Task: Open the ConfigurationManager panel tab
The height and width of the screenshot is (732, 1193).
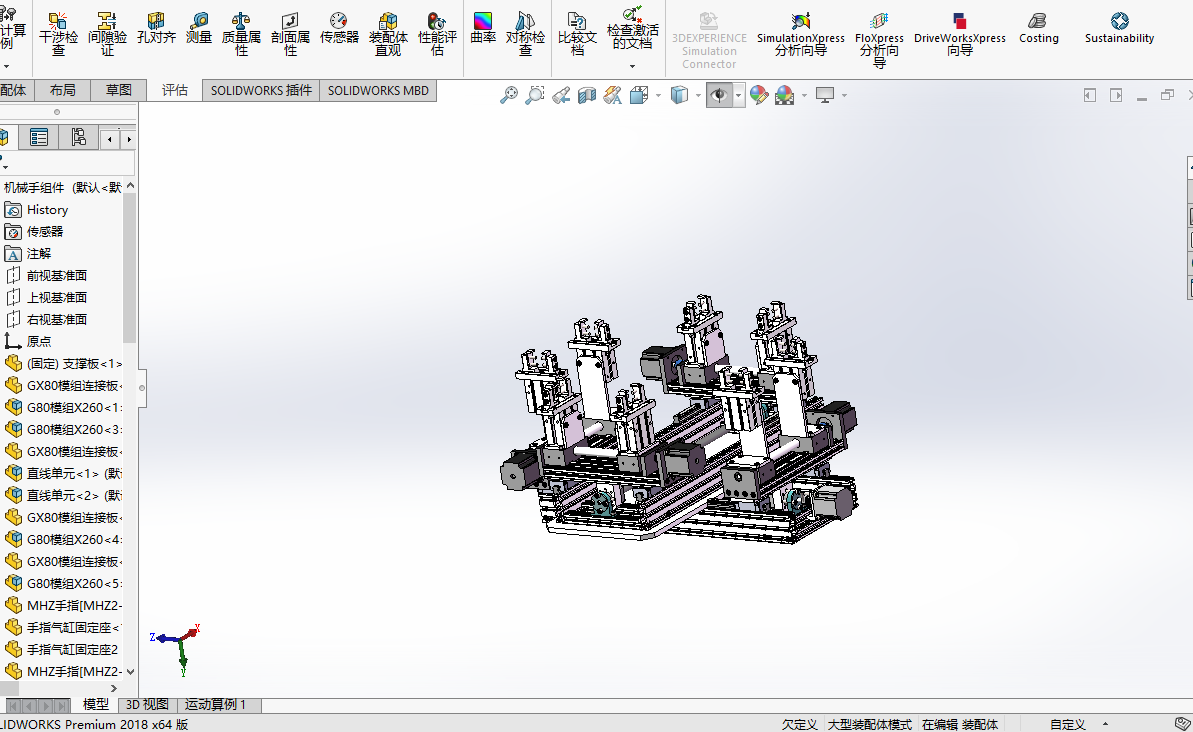Action: tap(78, 138)
